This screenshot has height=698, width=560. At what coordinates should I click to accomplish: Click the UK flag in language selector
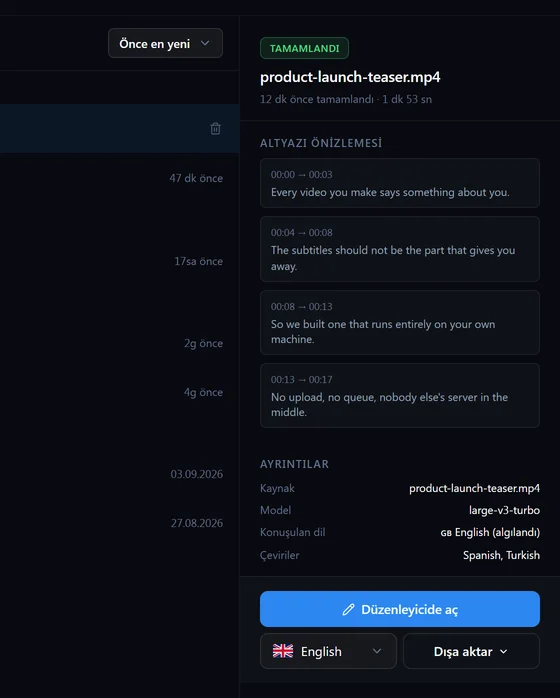(x=283, y=651)
